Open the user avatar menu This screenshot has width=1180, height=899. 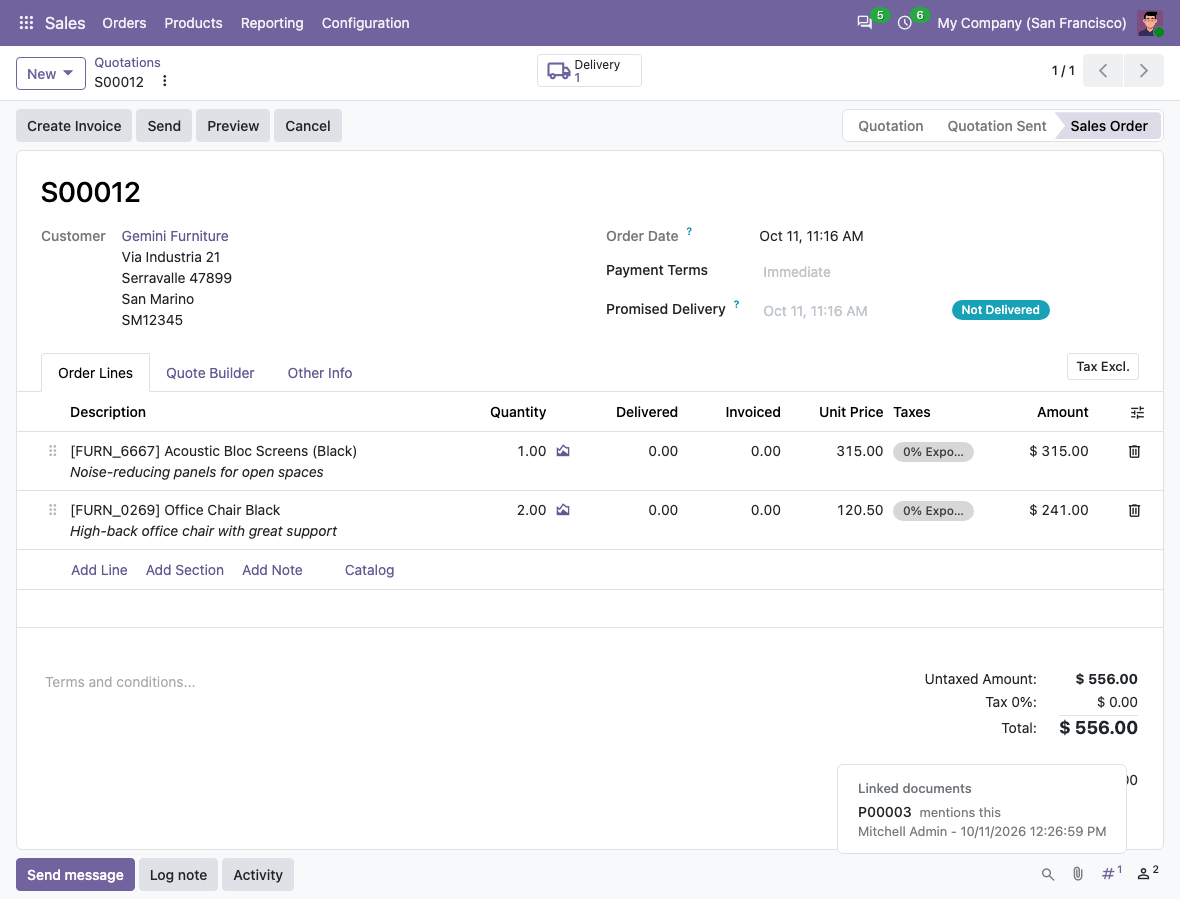pos(1150,23)
